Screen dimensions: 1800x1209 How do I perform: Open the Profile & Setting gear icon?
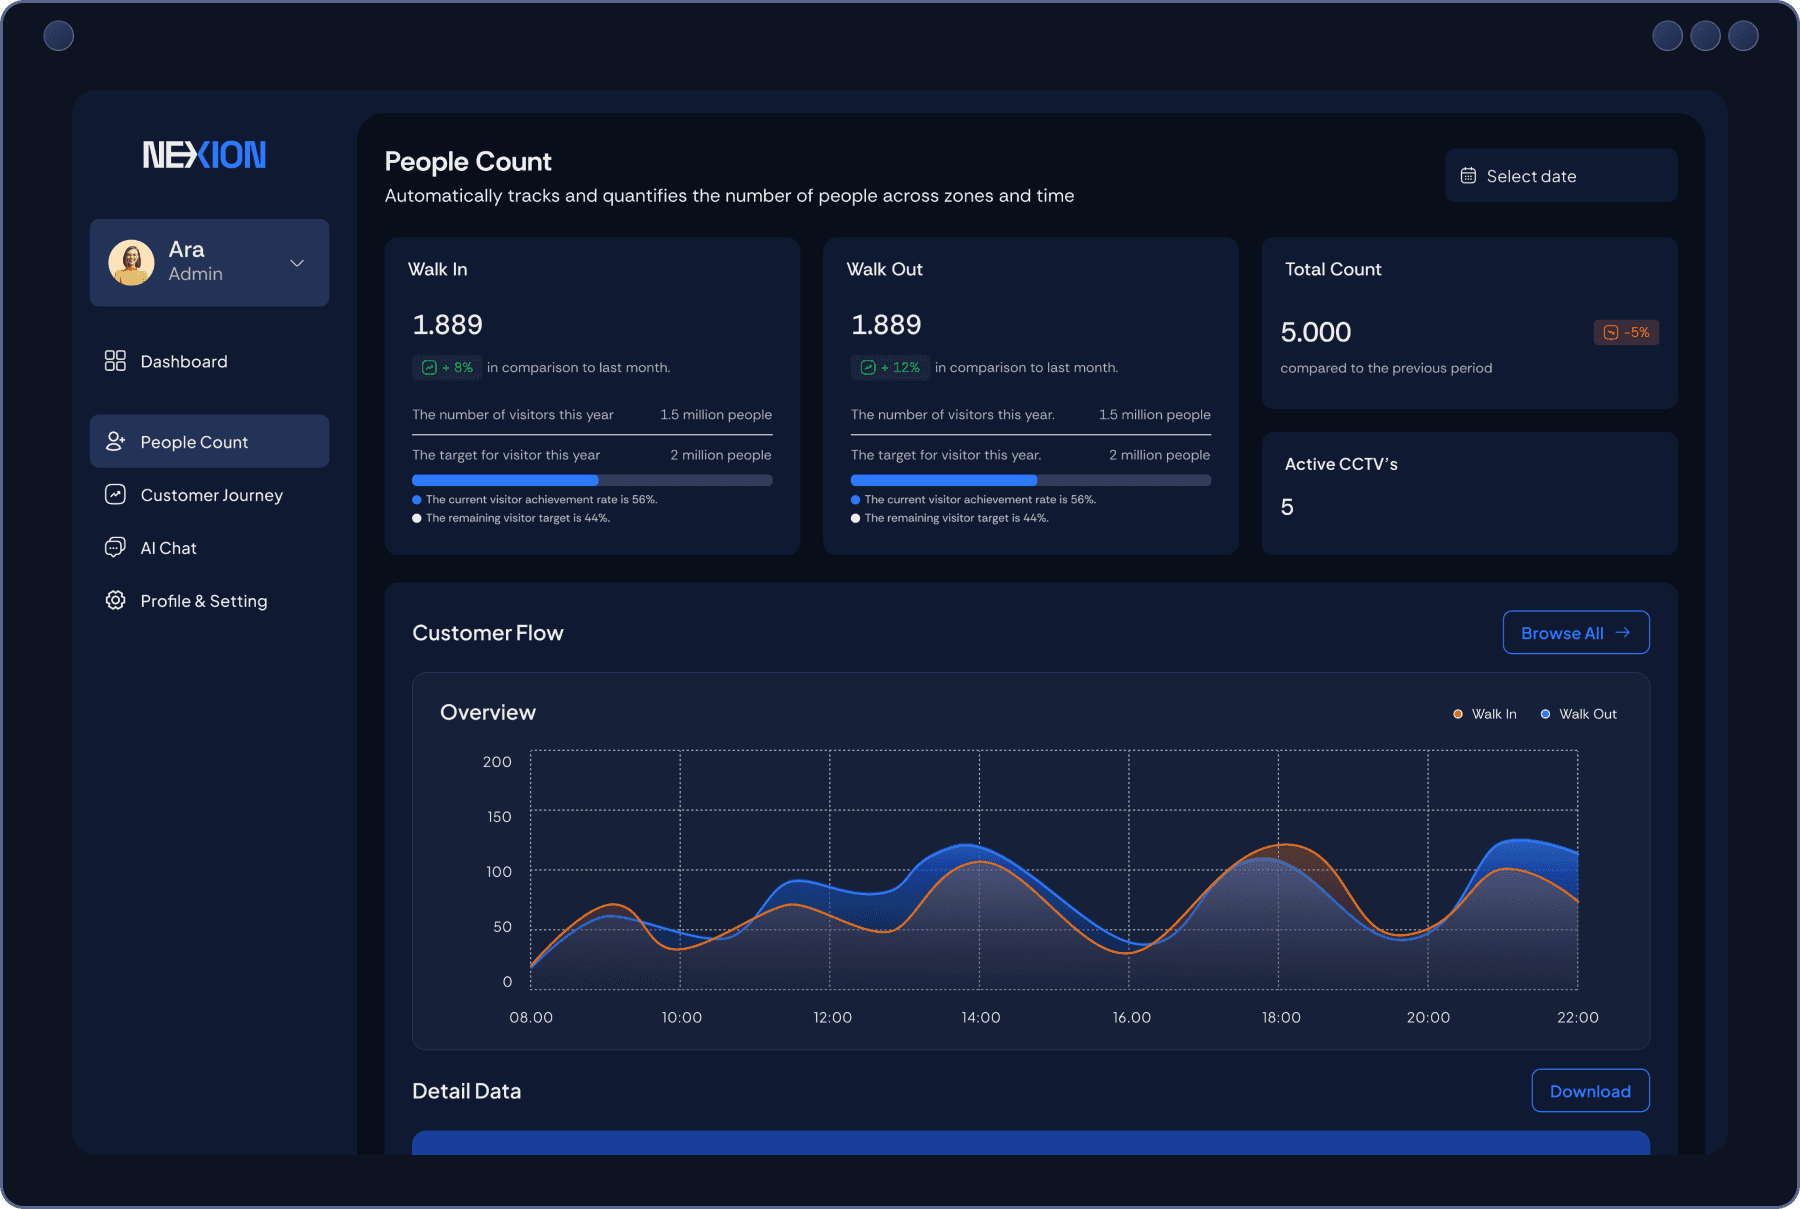coord(115,600)
